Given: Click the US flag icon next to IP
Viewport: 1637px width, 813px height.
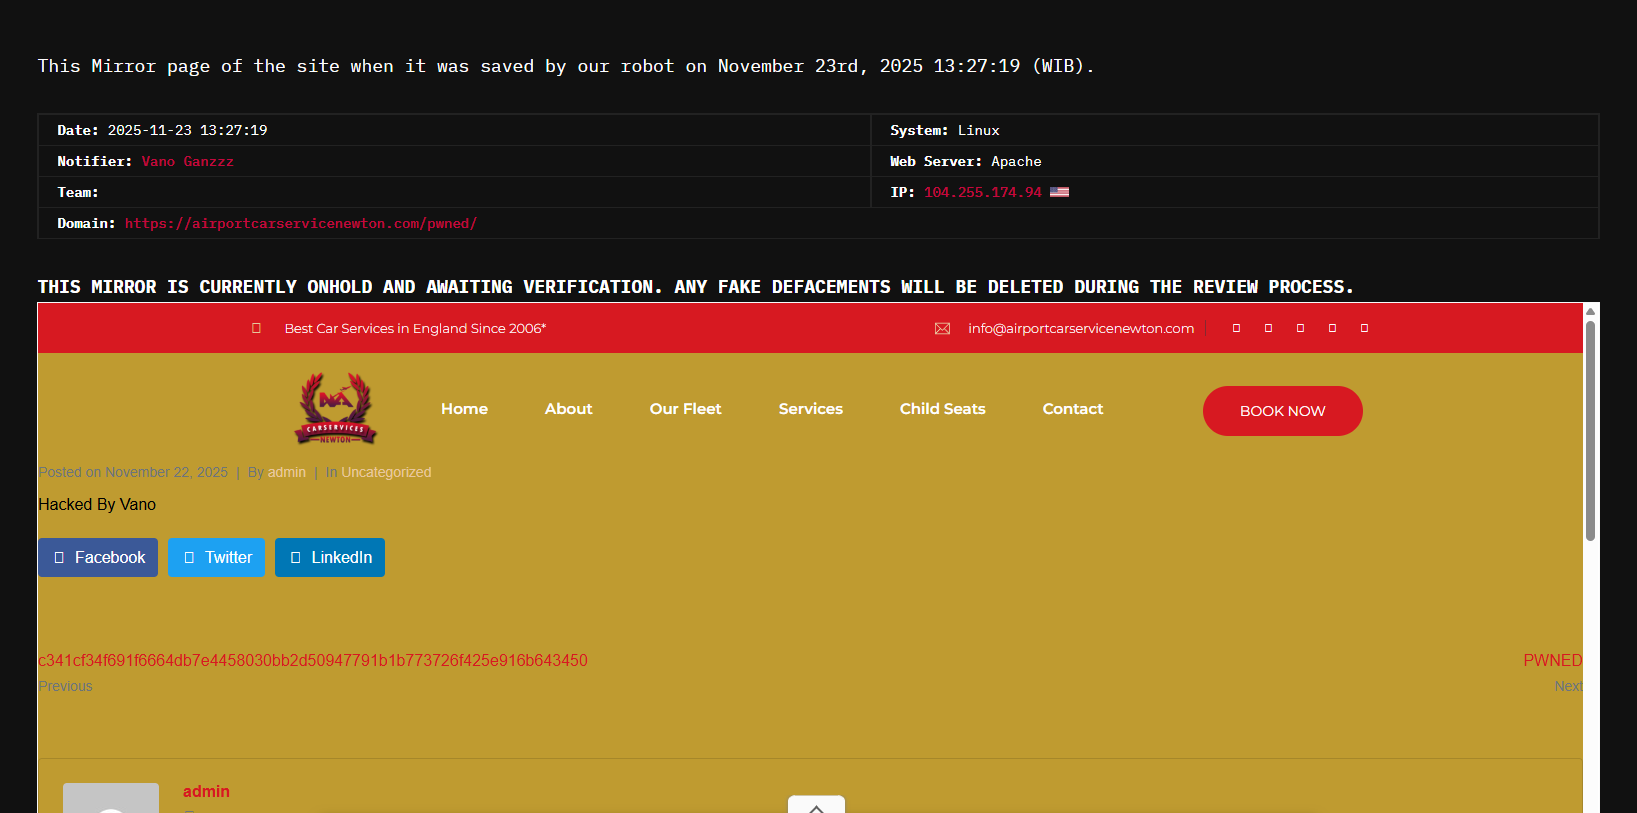Looking at the screenshot, I should pos(1059,192).
